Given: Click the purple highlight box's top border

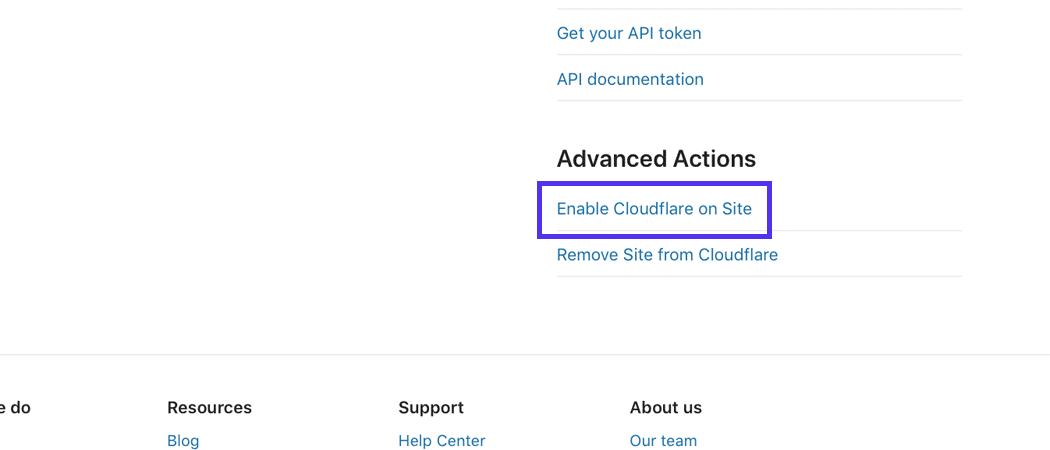Looking at the screenshot, I should pos(654,184).
